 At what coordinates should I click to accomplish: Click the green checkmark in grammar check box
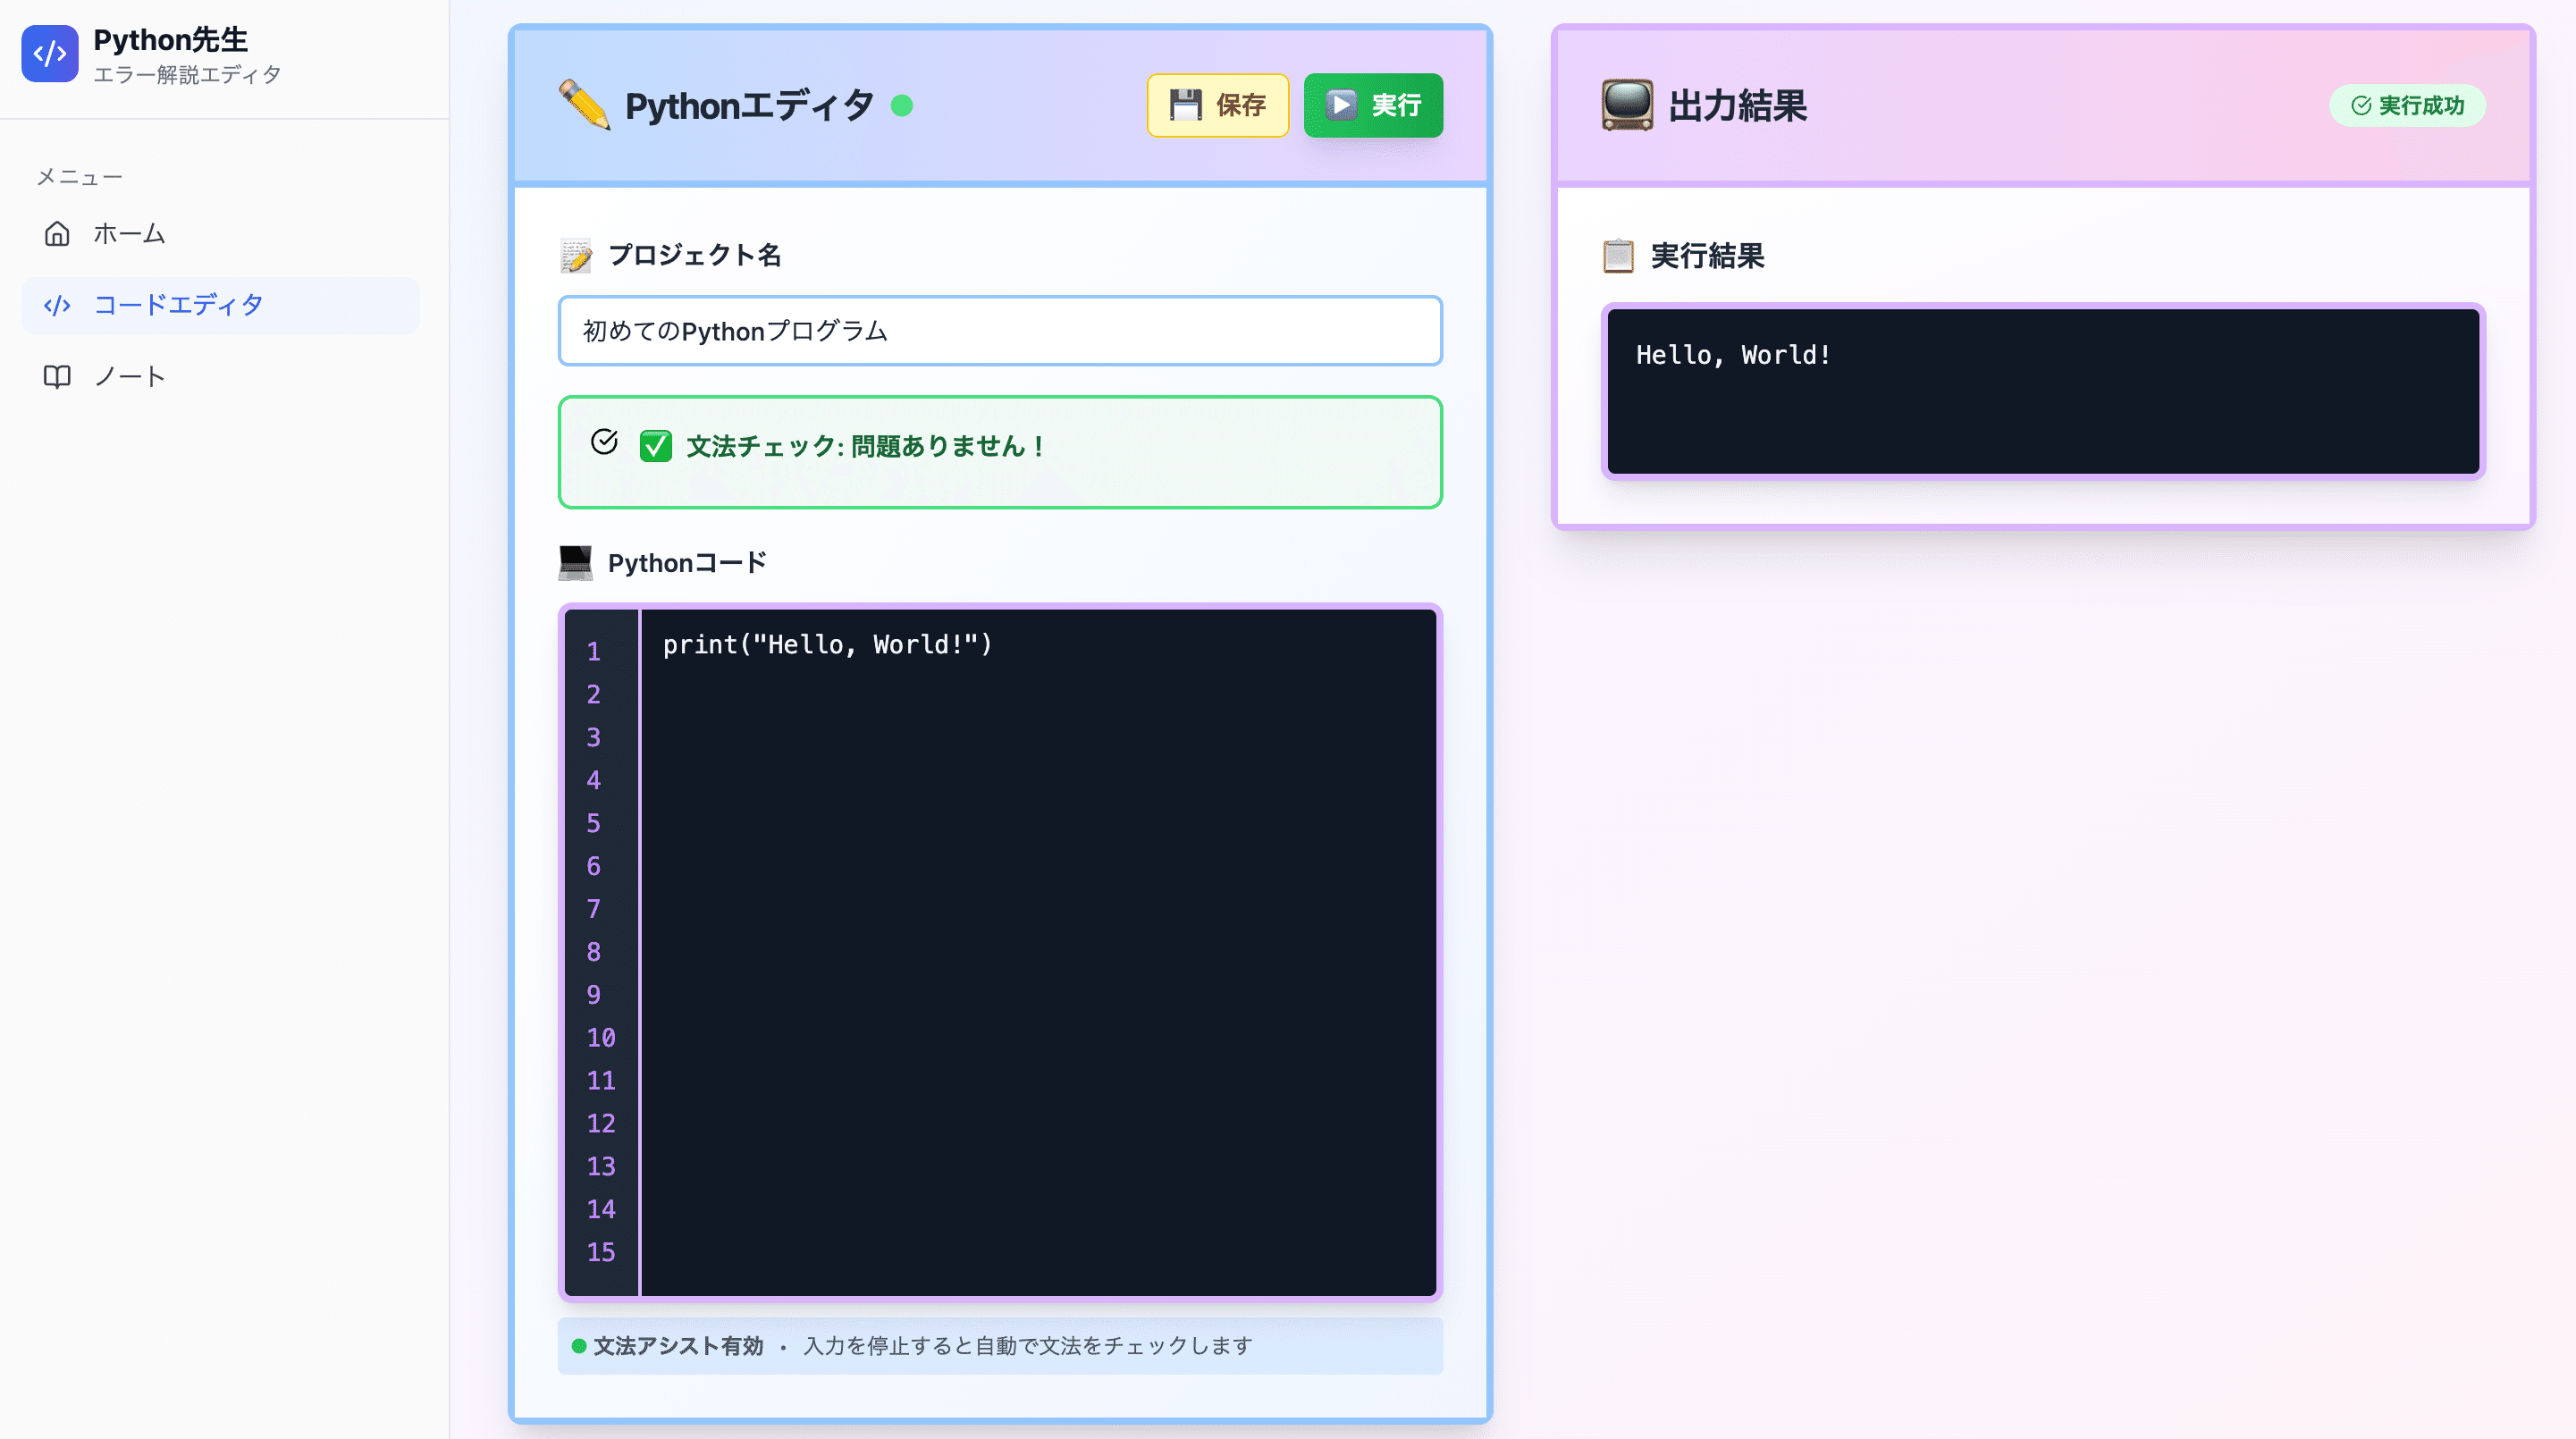click(x=655, y=446)
